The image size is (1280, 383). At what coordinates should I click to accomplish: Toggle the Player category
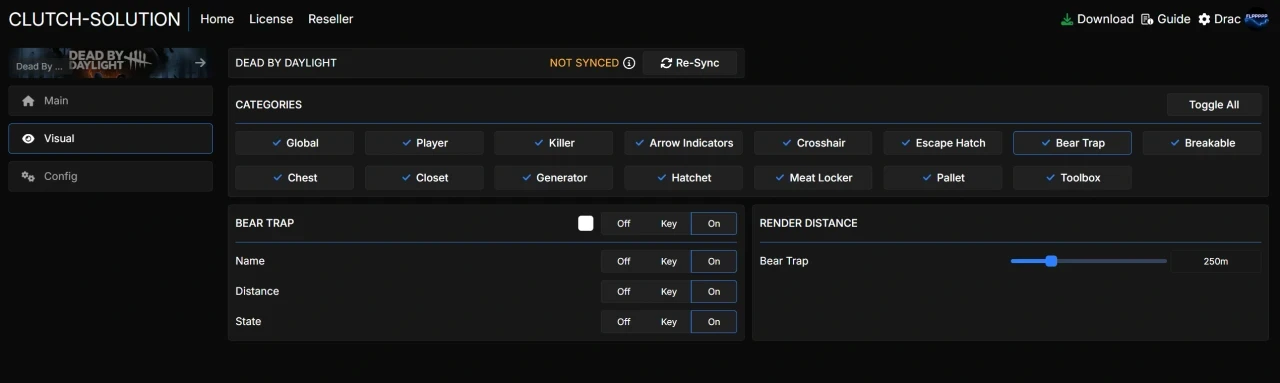click(424, 143)
